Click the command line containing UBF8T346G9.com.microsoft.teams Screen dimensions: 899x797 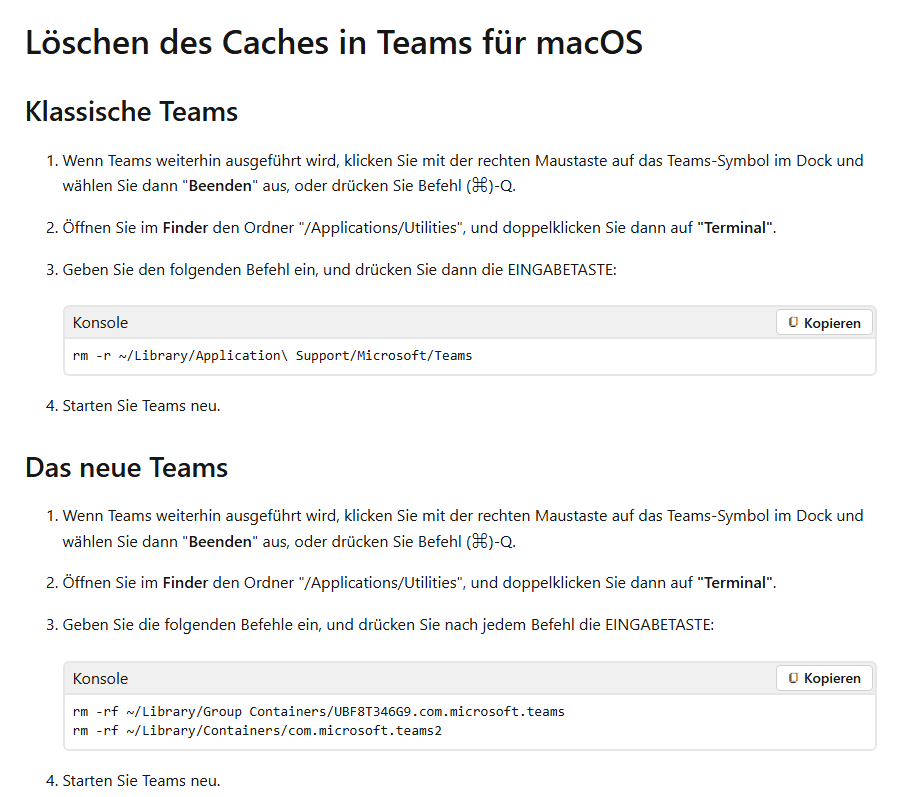(x=319, y=712)
